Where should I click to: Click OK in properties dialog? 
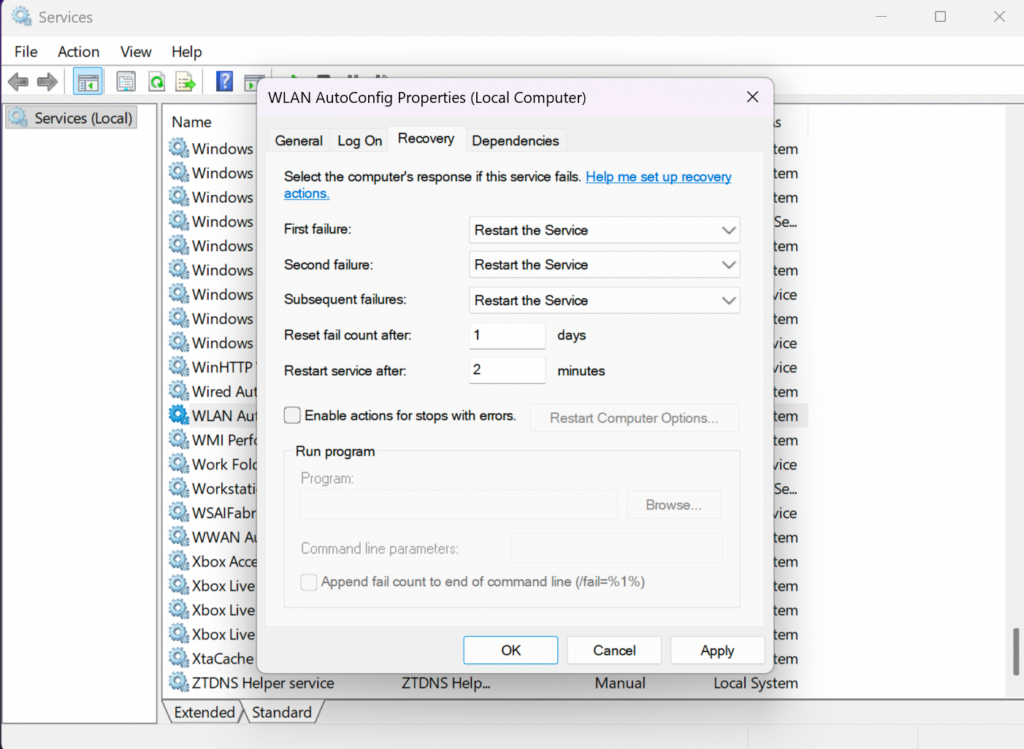pos(511,650)
